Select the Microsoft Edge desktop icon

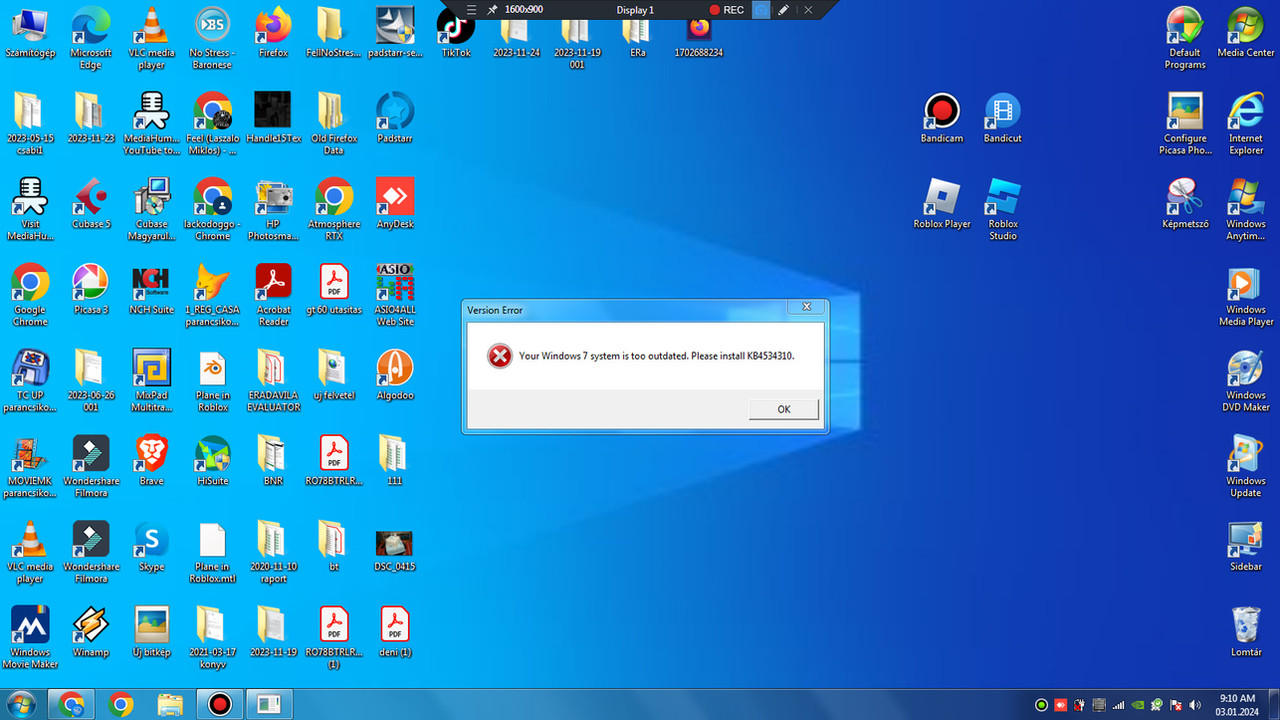pyautogui.click(x=90, y=39)
